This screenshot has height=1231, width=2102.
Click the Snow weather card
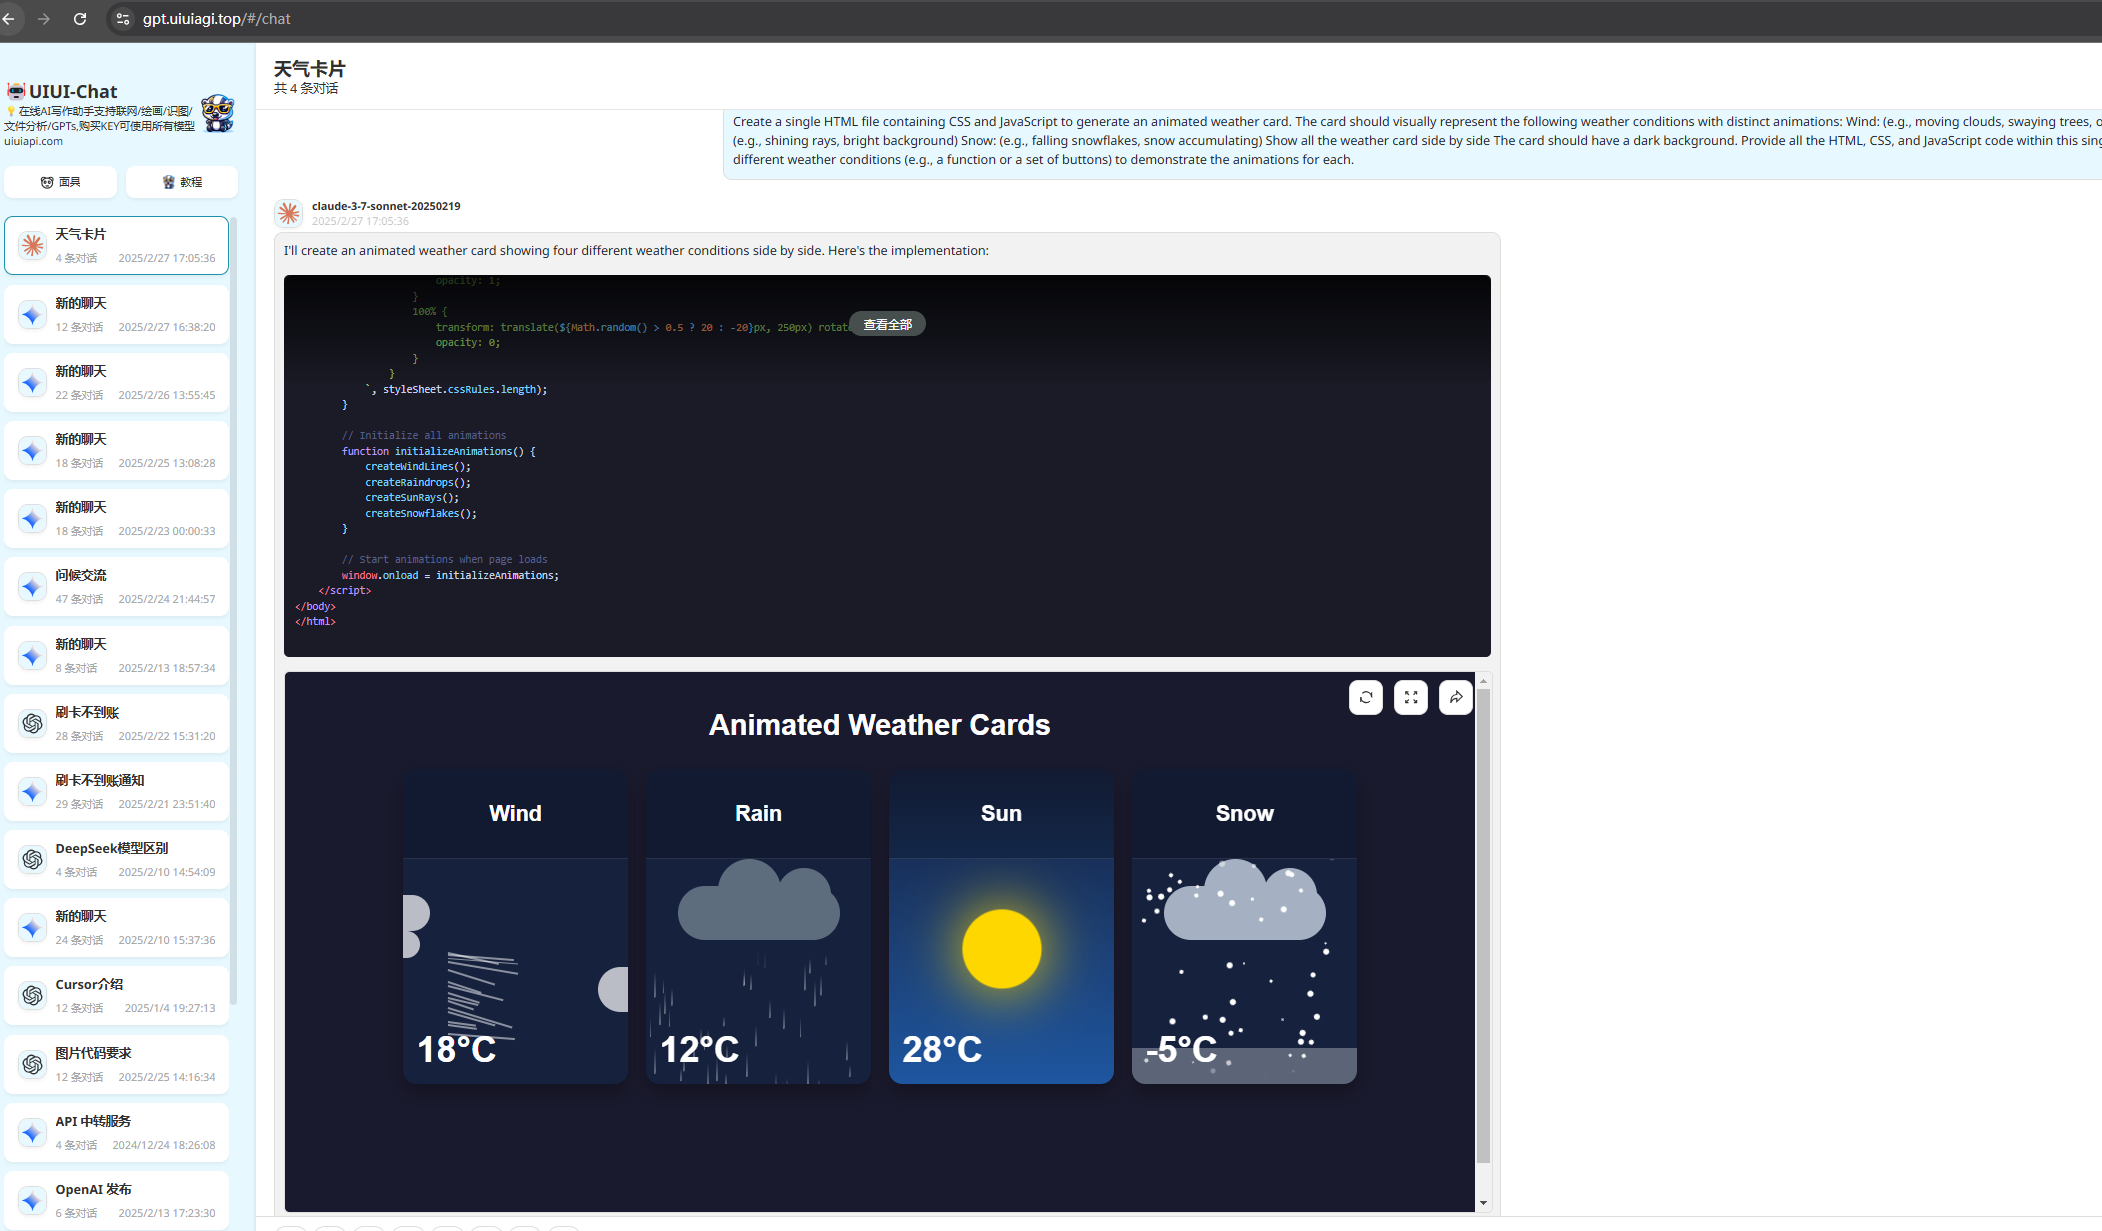click(1244, 927)
